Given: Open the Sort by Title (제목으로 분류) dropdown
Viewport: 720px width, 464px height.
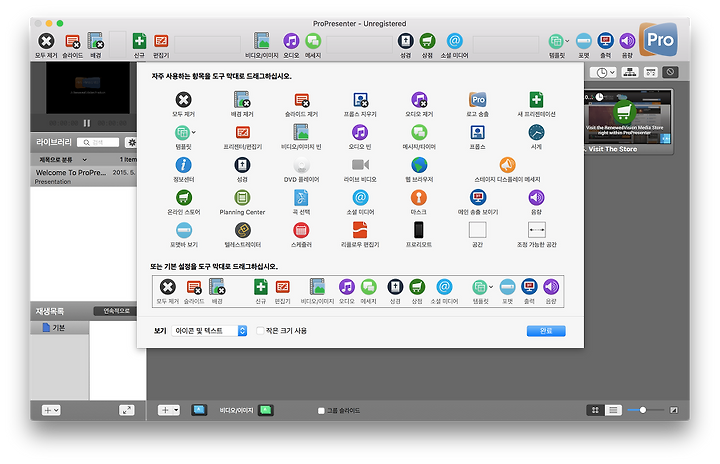Looking at the screenshot, I should 62,159.
